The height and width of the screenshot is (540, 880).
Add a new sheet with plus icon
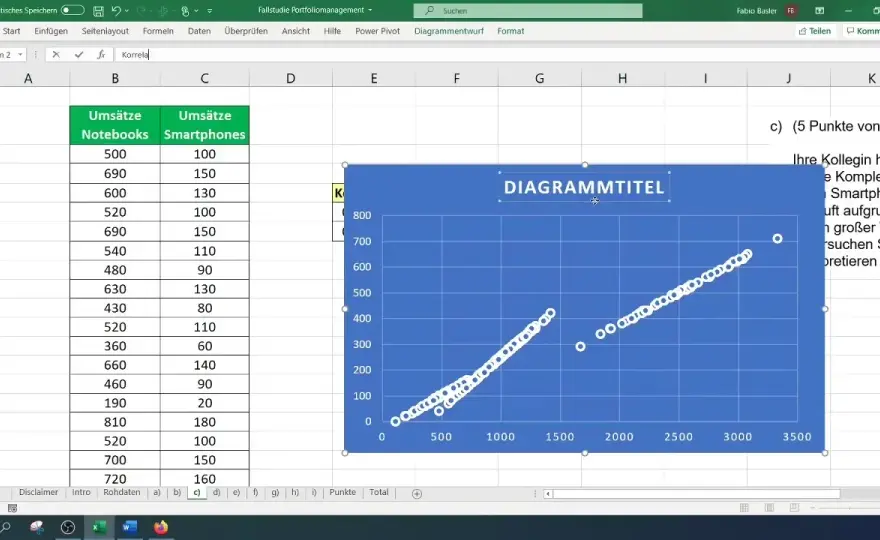416,493
